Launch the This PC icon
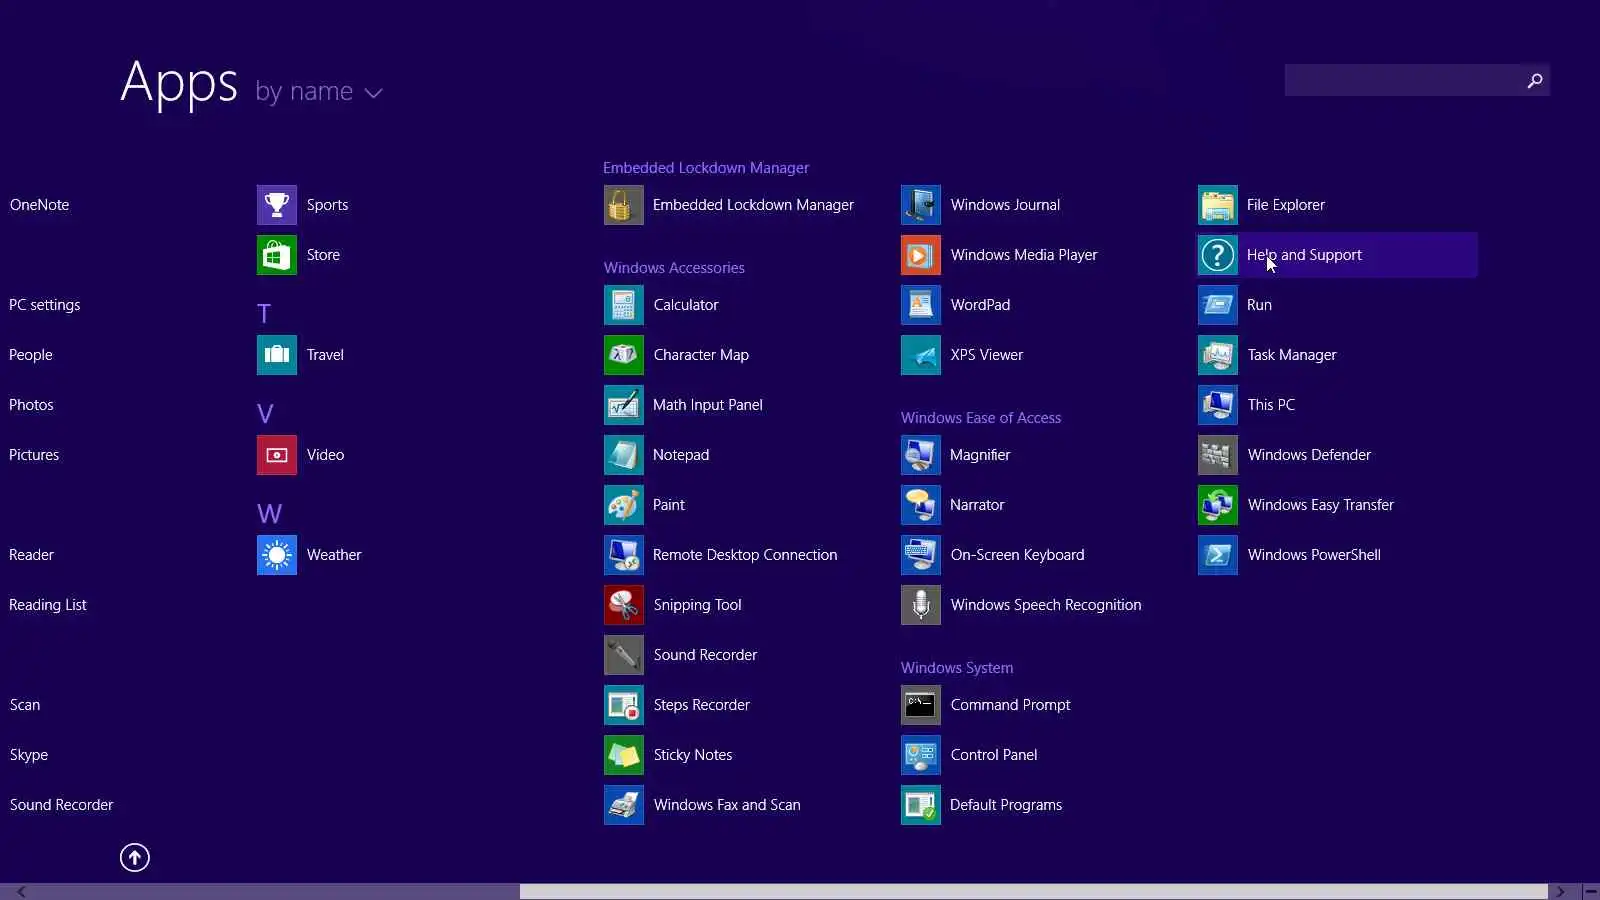Image resolution: width=1600 pixels, height=900 pixels. pyautogui.click(x=1218, y=405)
